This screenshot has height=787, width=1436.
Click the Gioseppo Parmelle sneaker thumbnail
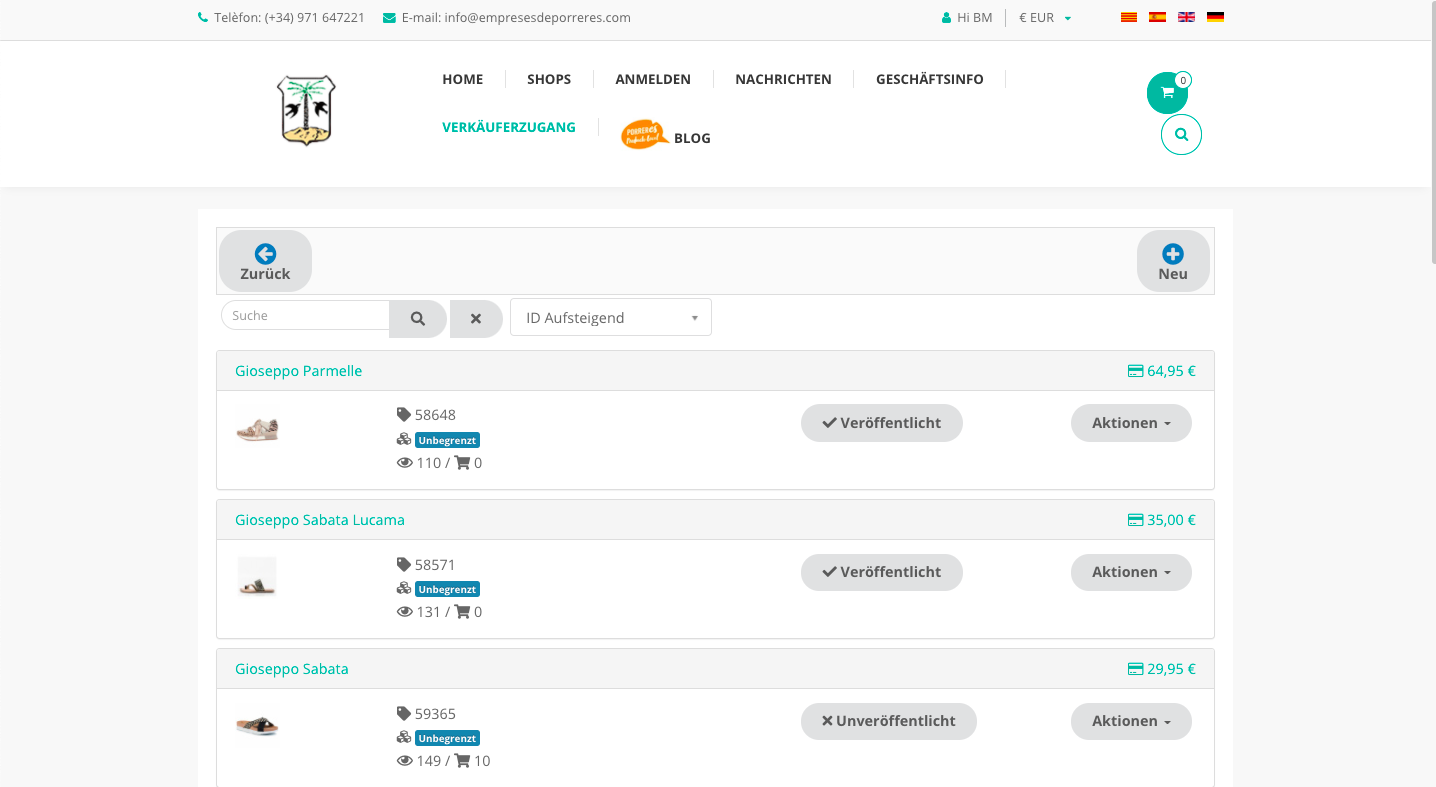pos(257,428)
